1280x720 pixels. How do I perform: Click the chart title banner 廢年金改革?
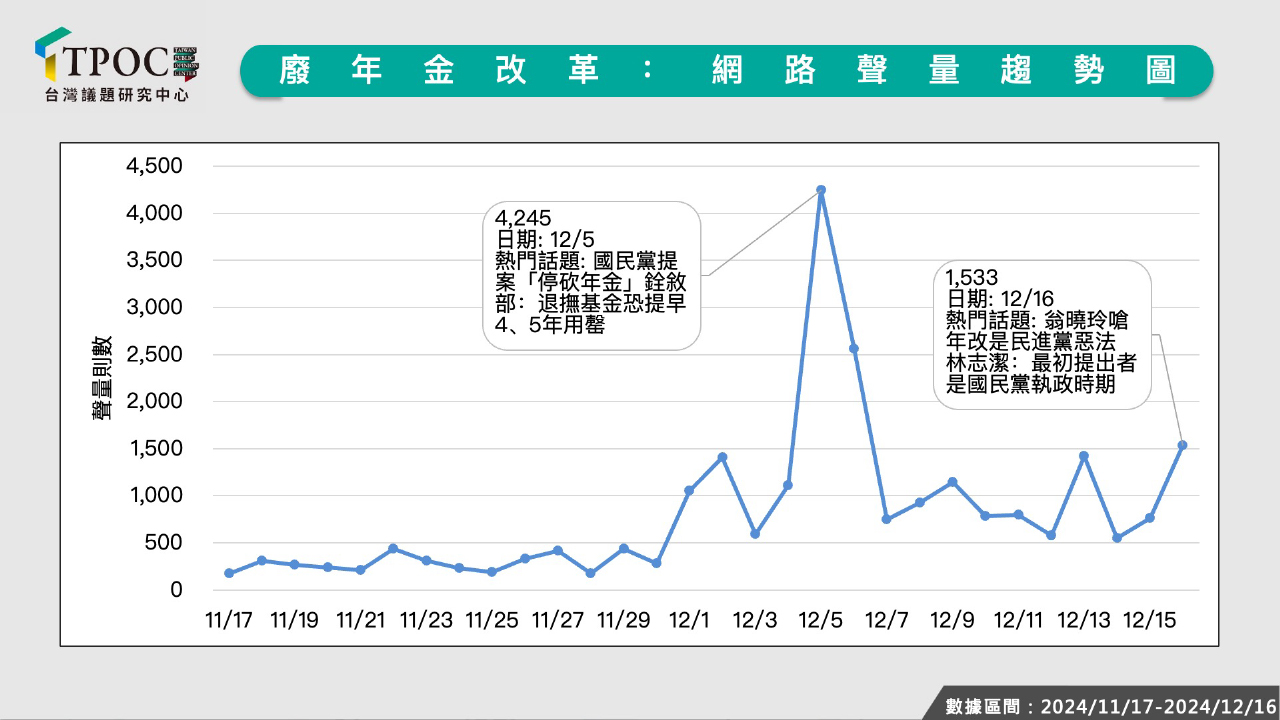point(726,71)
